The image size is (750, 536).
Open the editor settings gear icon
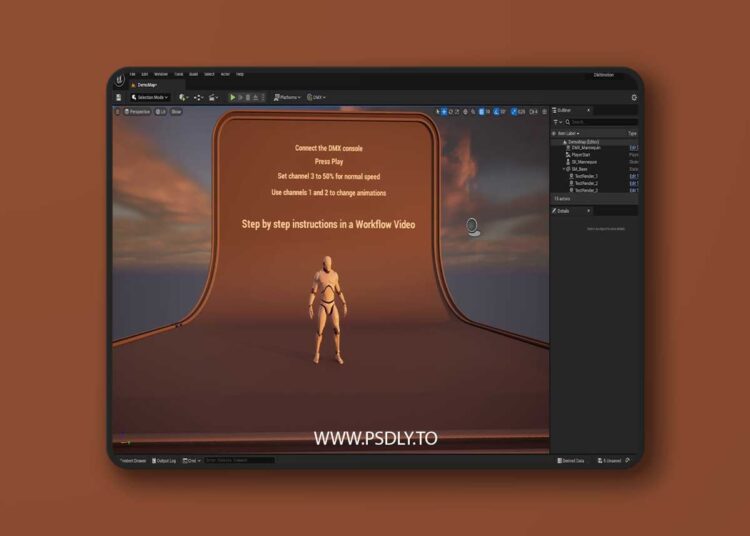[633, 97]
